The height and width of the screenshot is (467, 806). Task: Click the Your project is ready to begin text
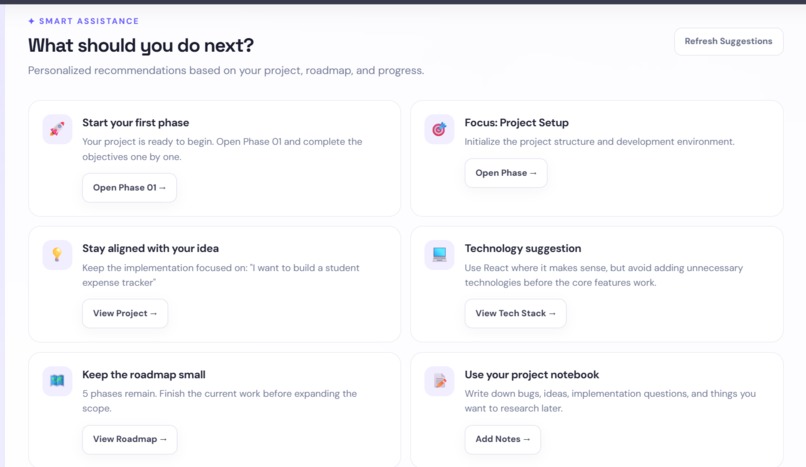pyautogui.click(x=222, y=149)
